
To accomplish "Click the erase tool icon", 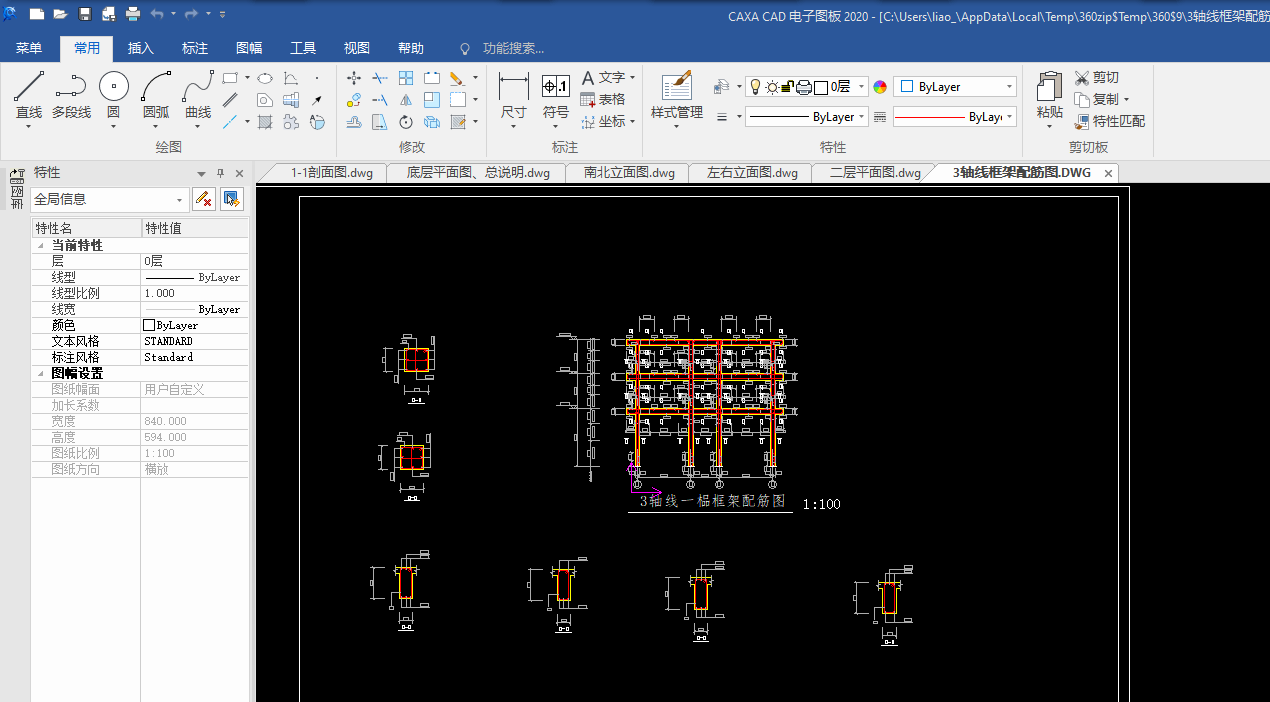I will (x=456, y=77).
